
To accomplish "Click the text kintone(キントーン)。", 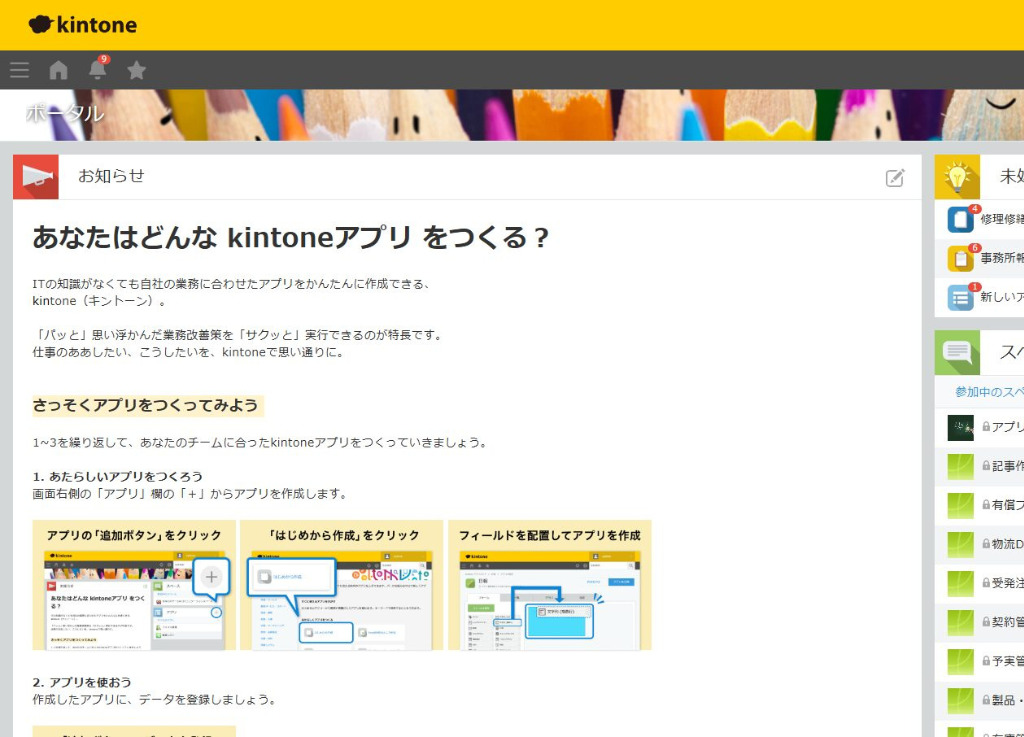I will click(x=100, y=301).
